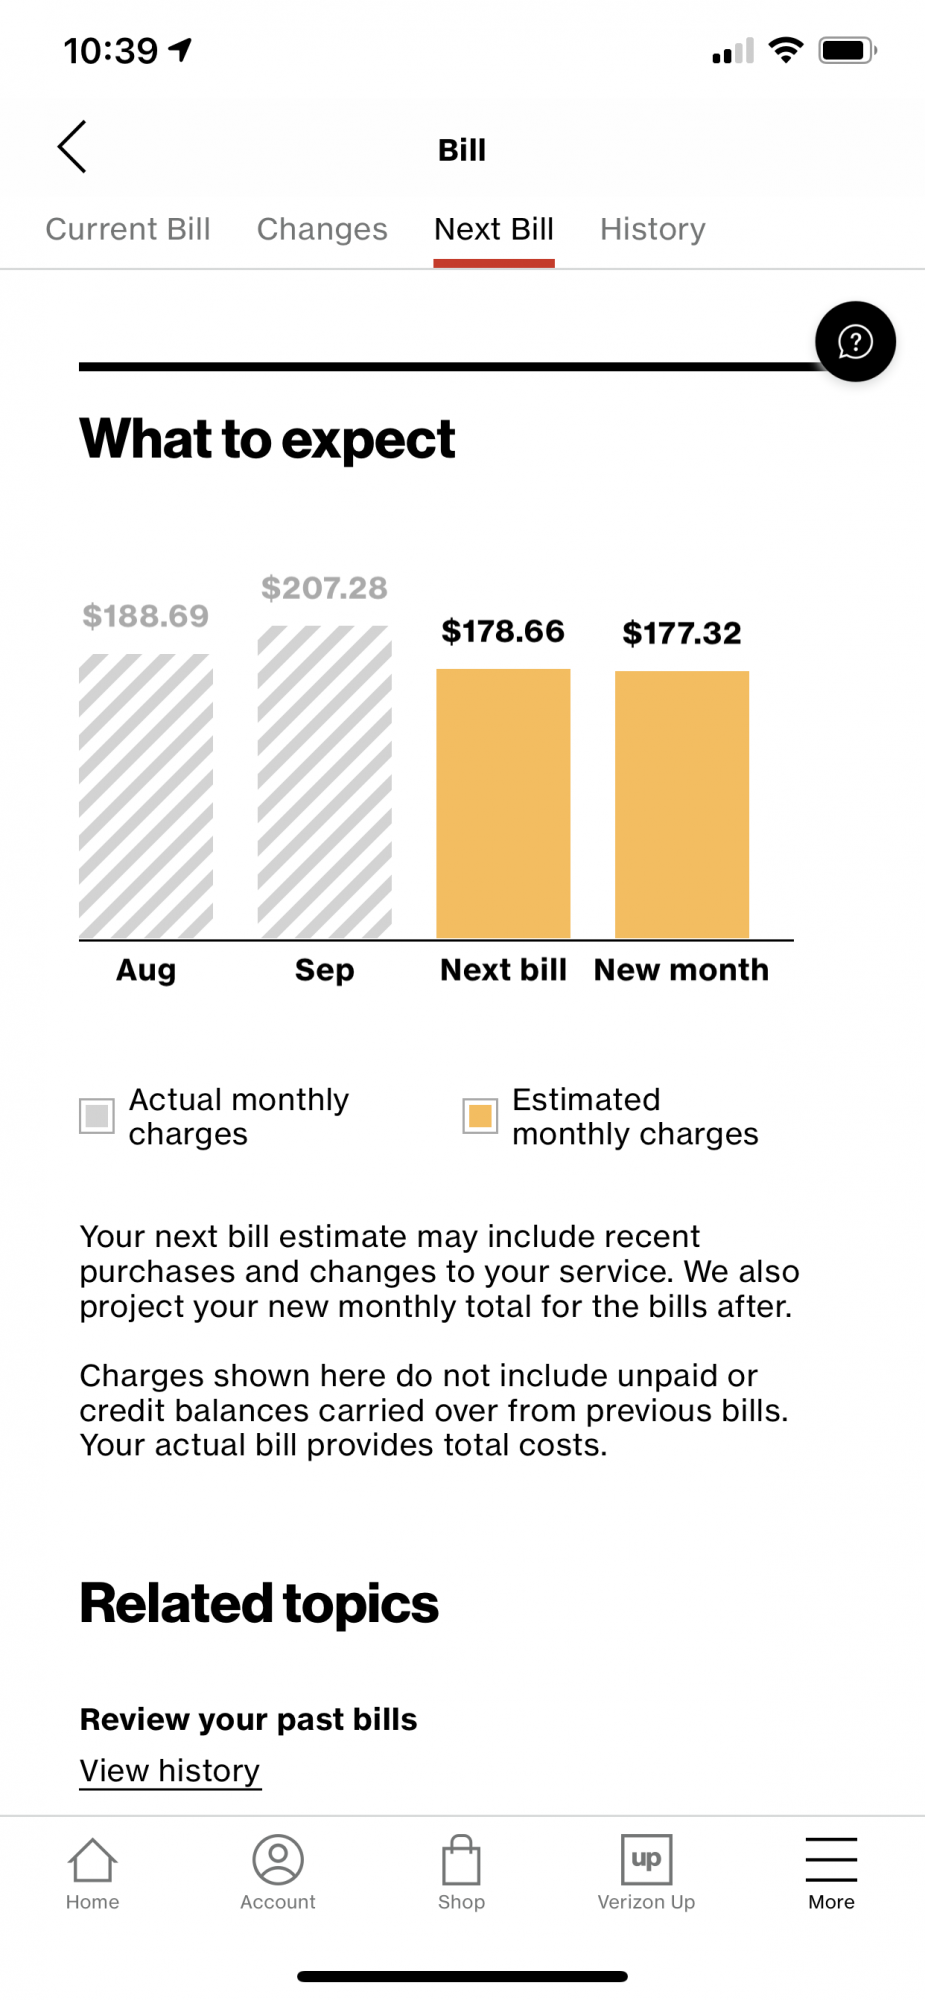Switch to the Current Bill tab
This screenshot has width=925, height=2000.
[128, 229]
